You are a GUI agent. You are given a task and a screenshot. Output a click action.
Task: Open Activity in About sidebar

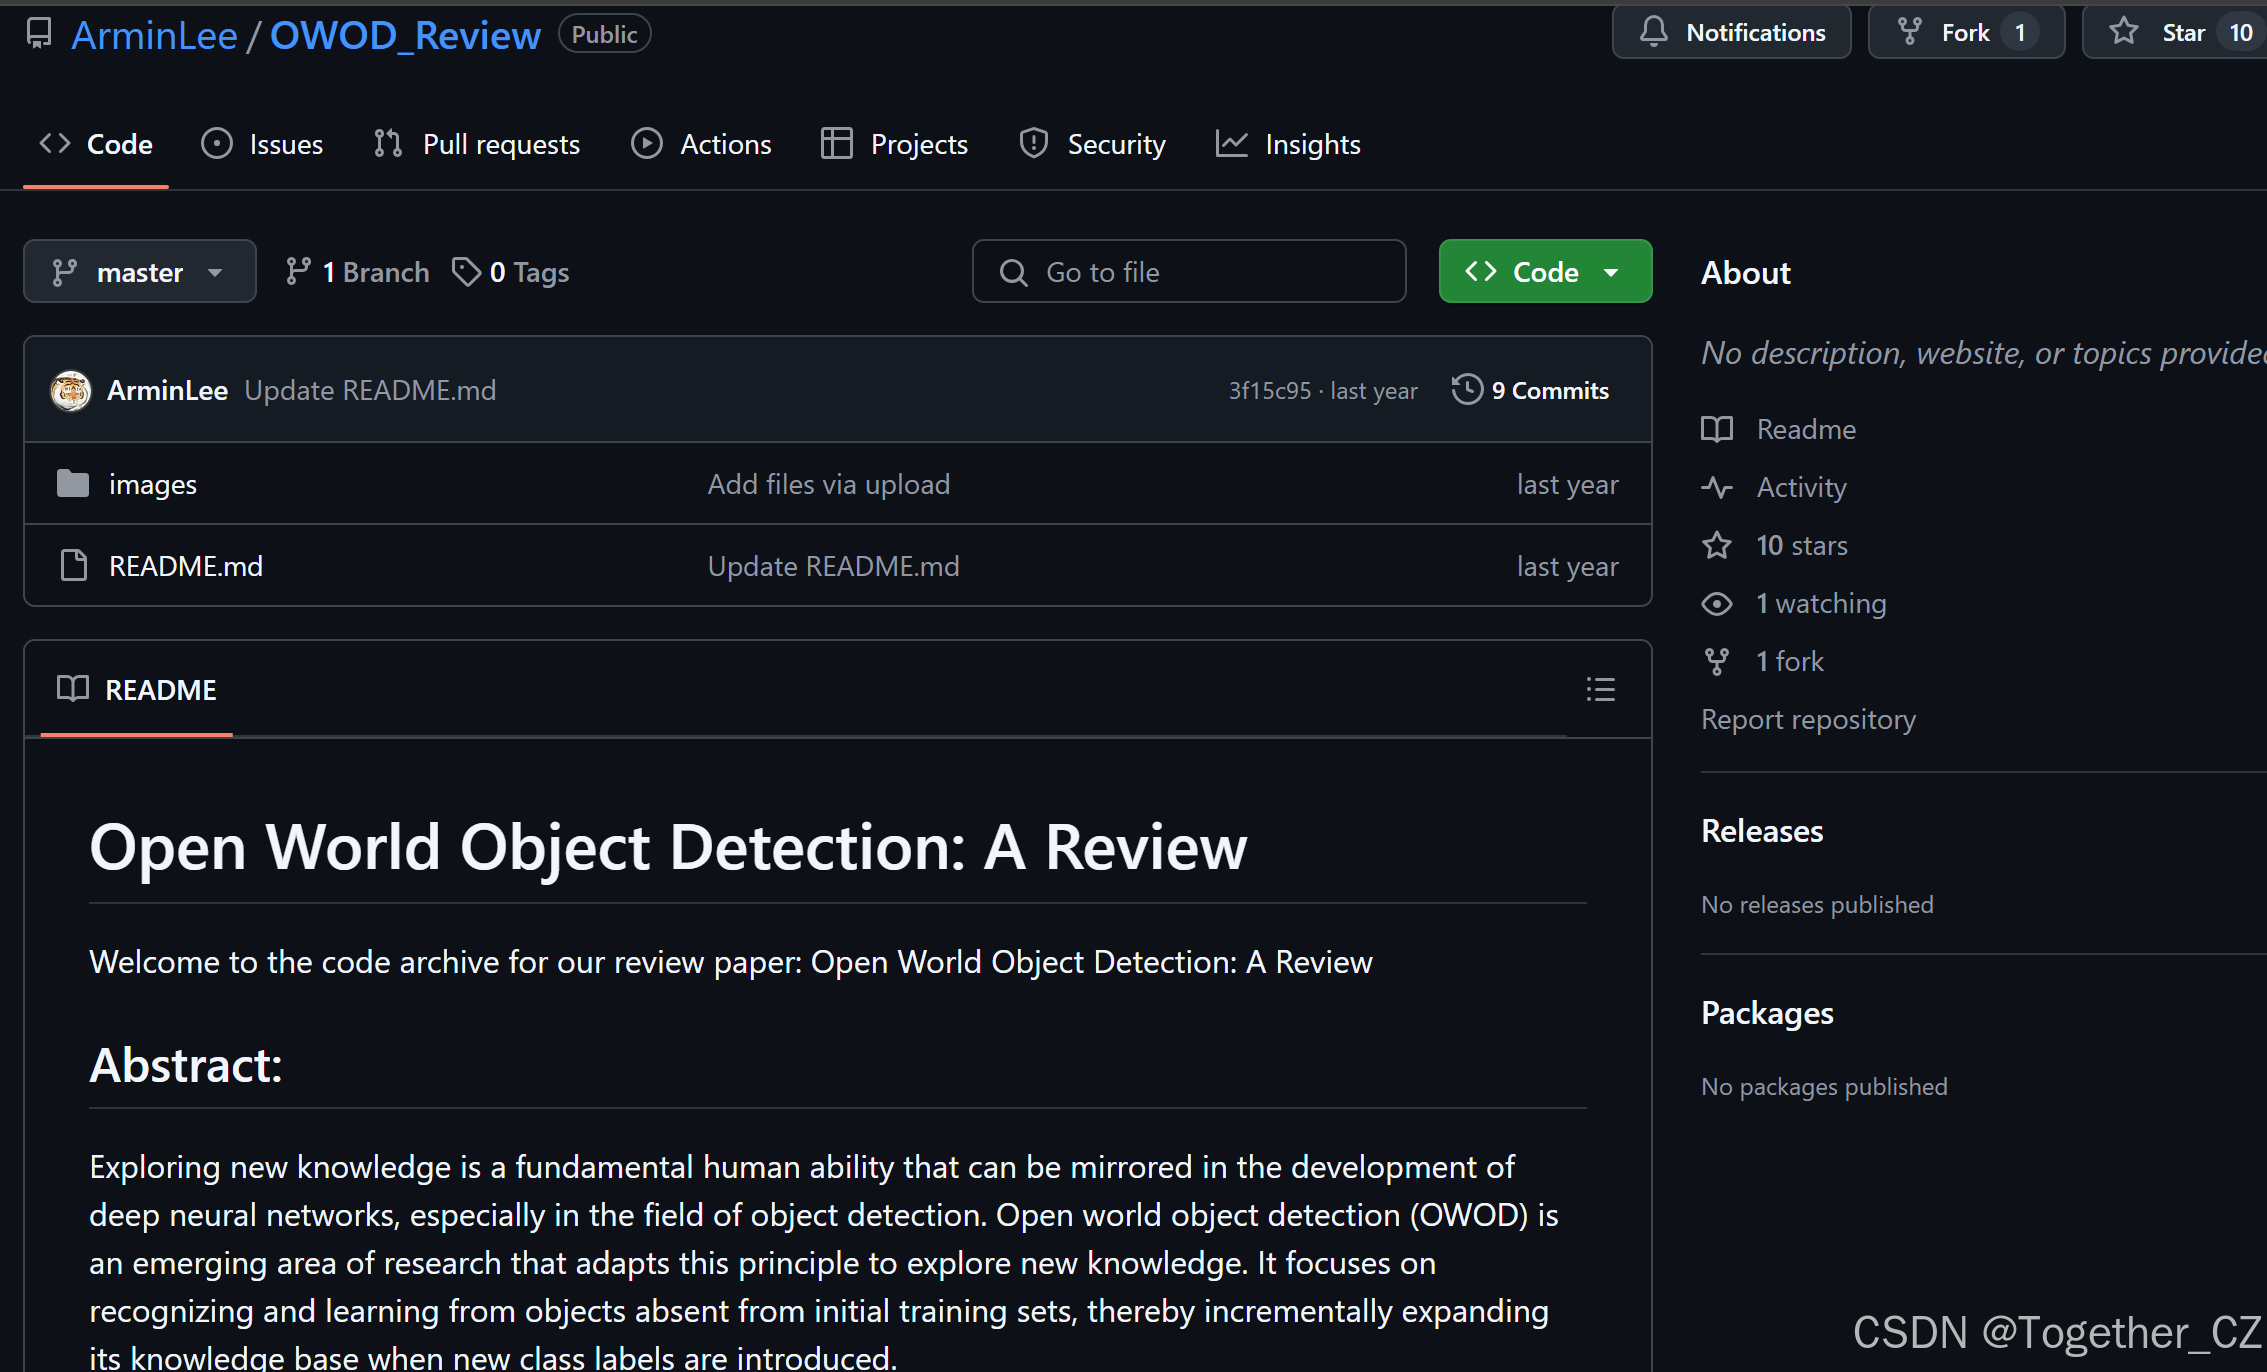(x=1801, y=487)
